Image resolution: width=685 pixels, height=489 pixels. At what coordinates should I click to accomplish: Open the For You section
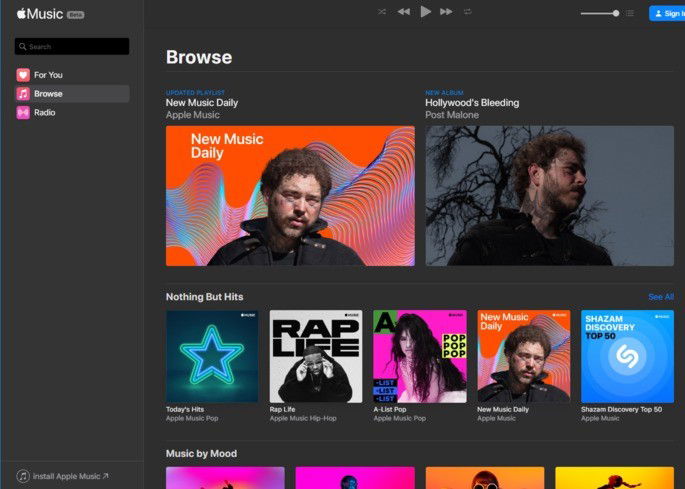click(x=72, y=75)
